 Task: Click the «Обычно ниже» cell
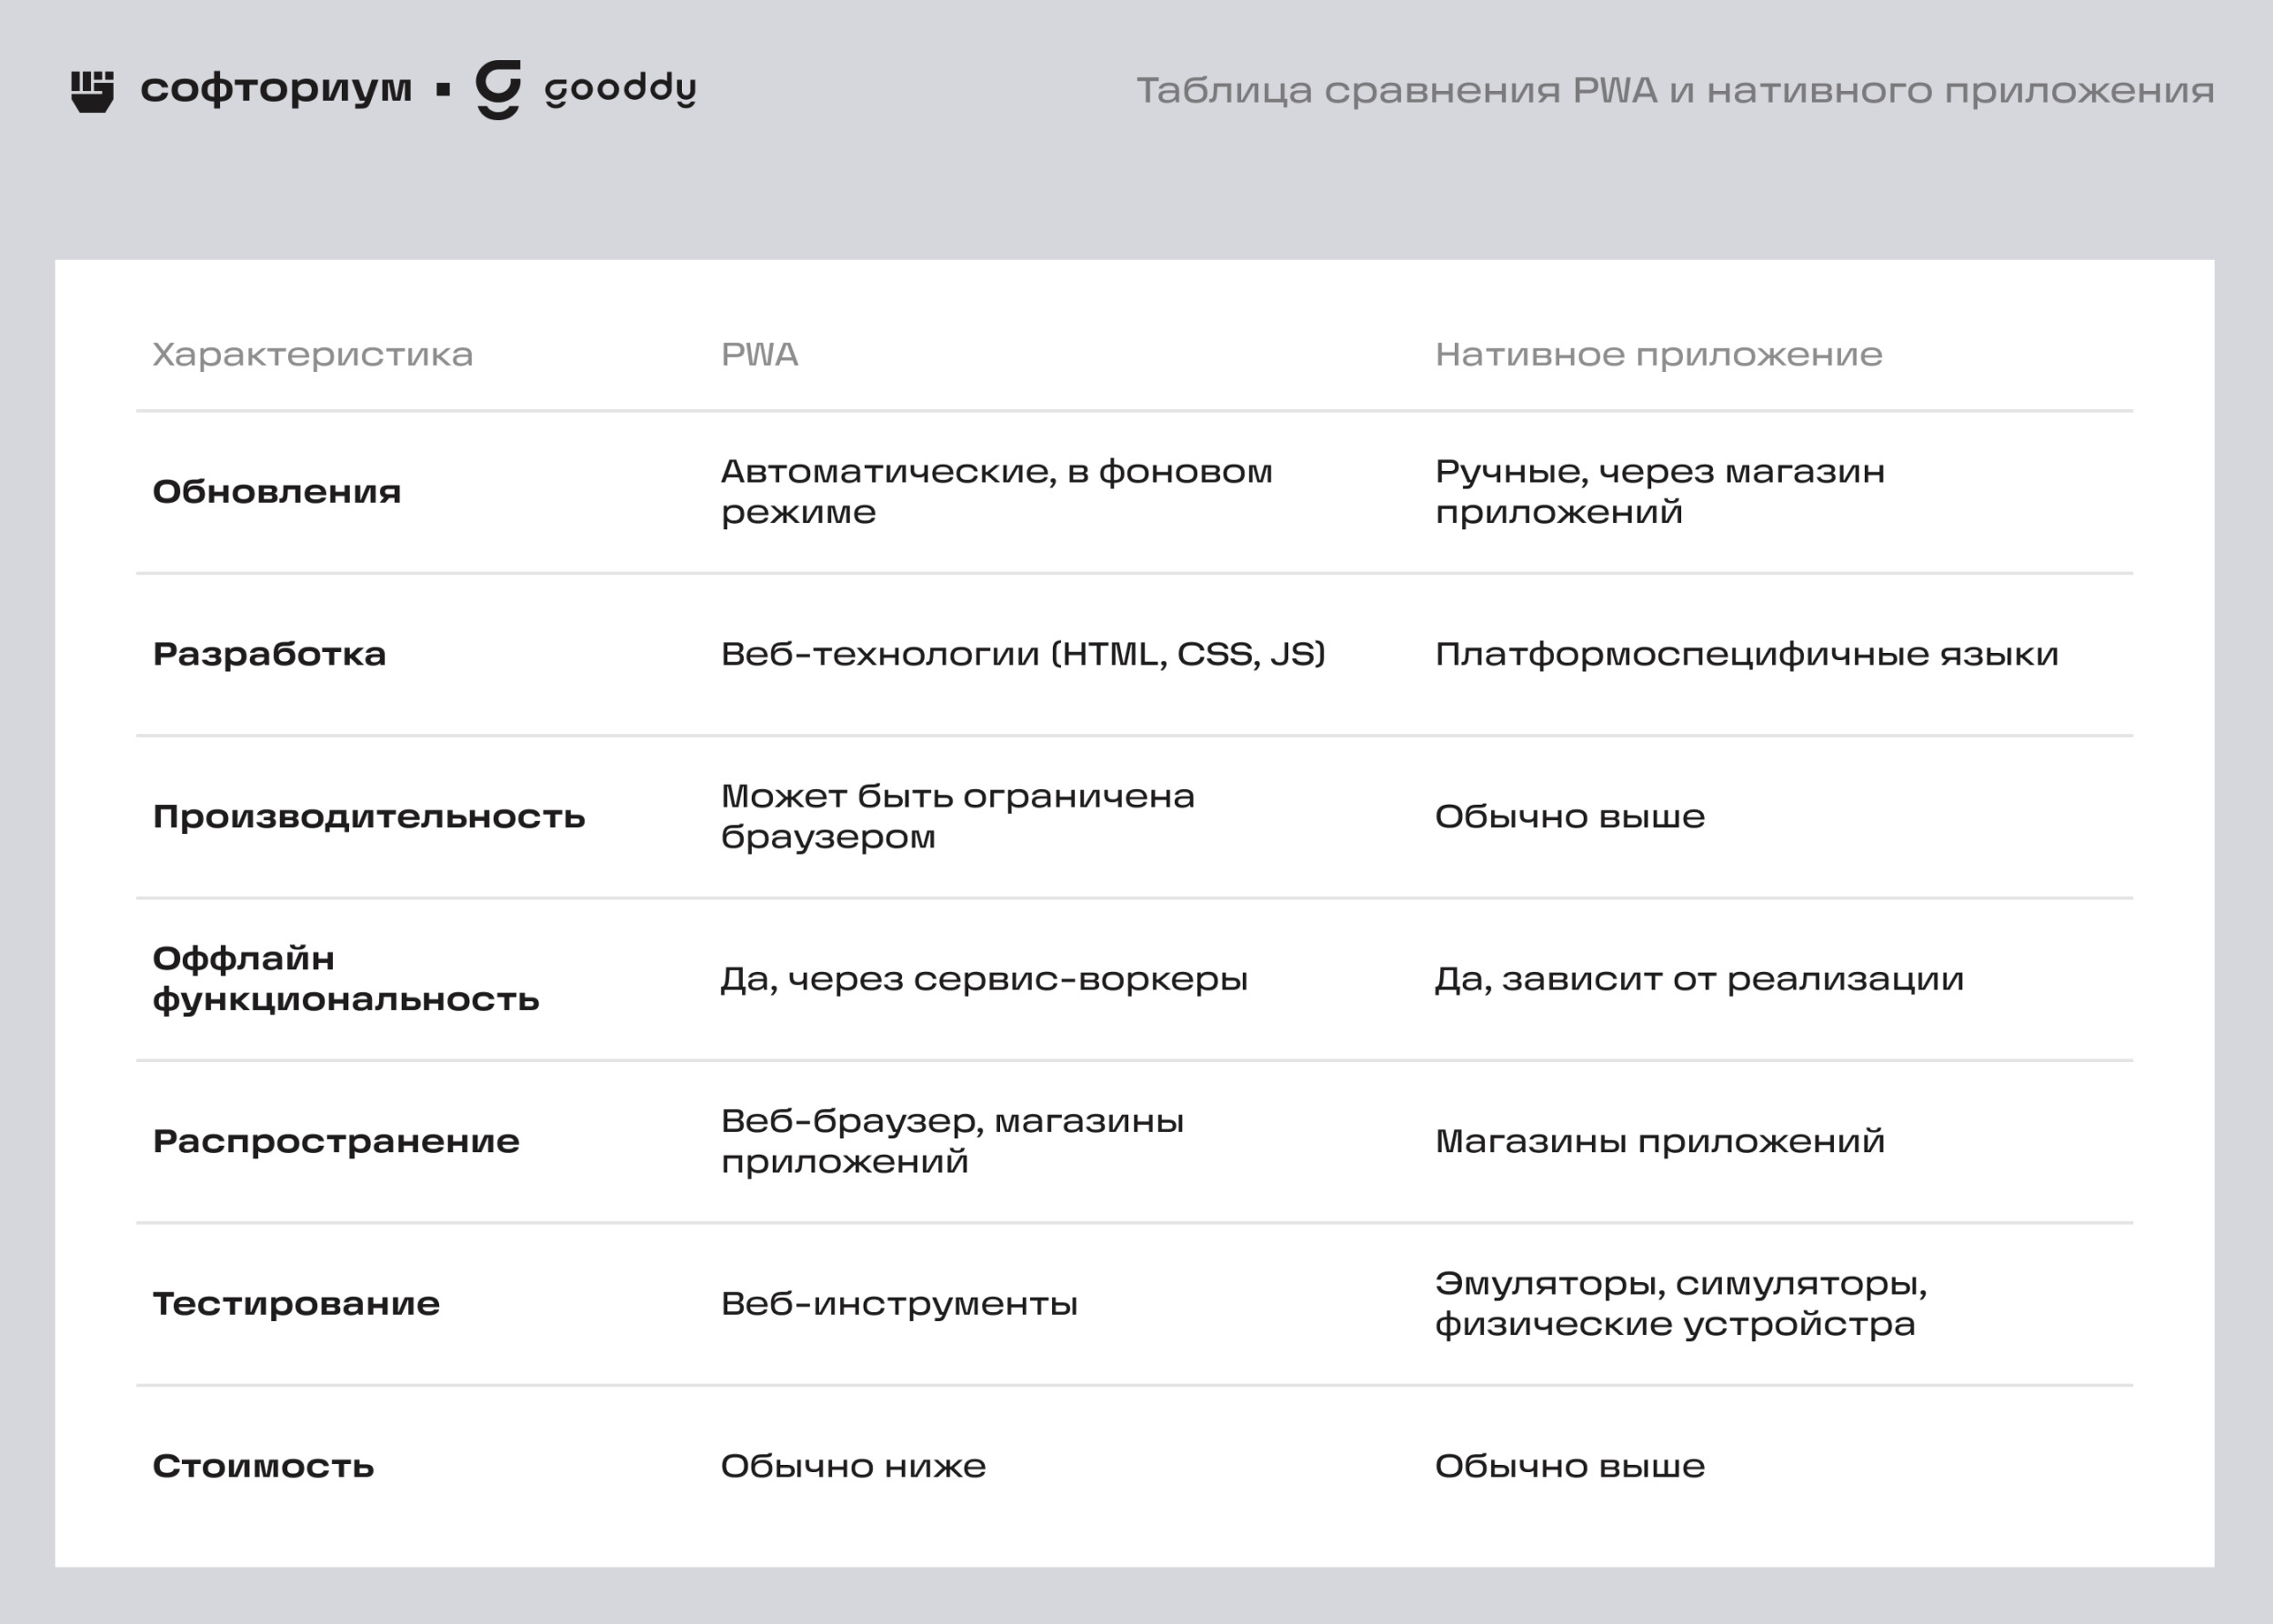click(x=853, y=1466)
